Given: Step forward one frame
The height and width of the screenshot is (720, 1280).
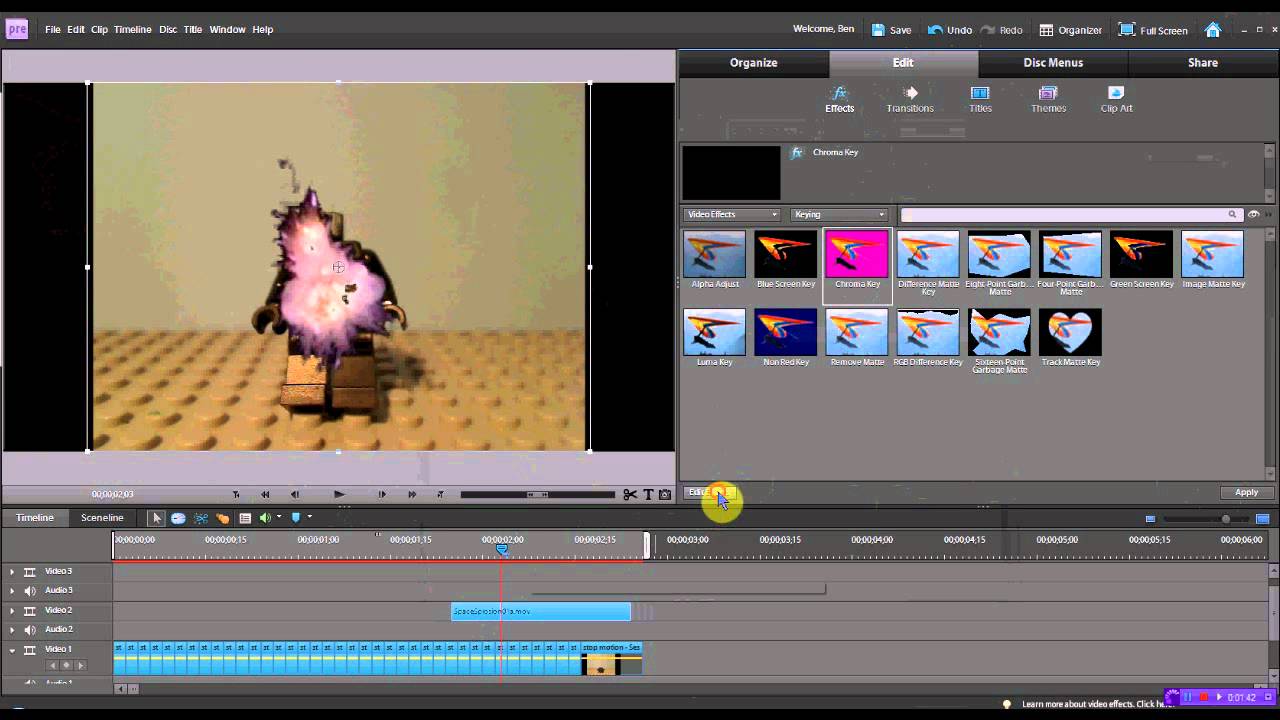Looking at the screenshot, I should click(382, 494).
